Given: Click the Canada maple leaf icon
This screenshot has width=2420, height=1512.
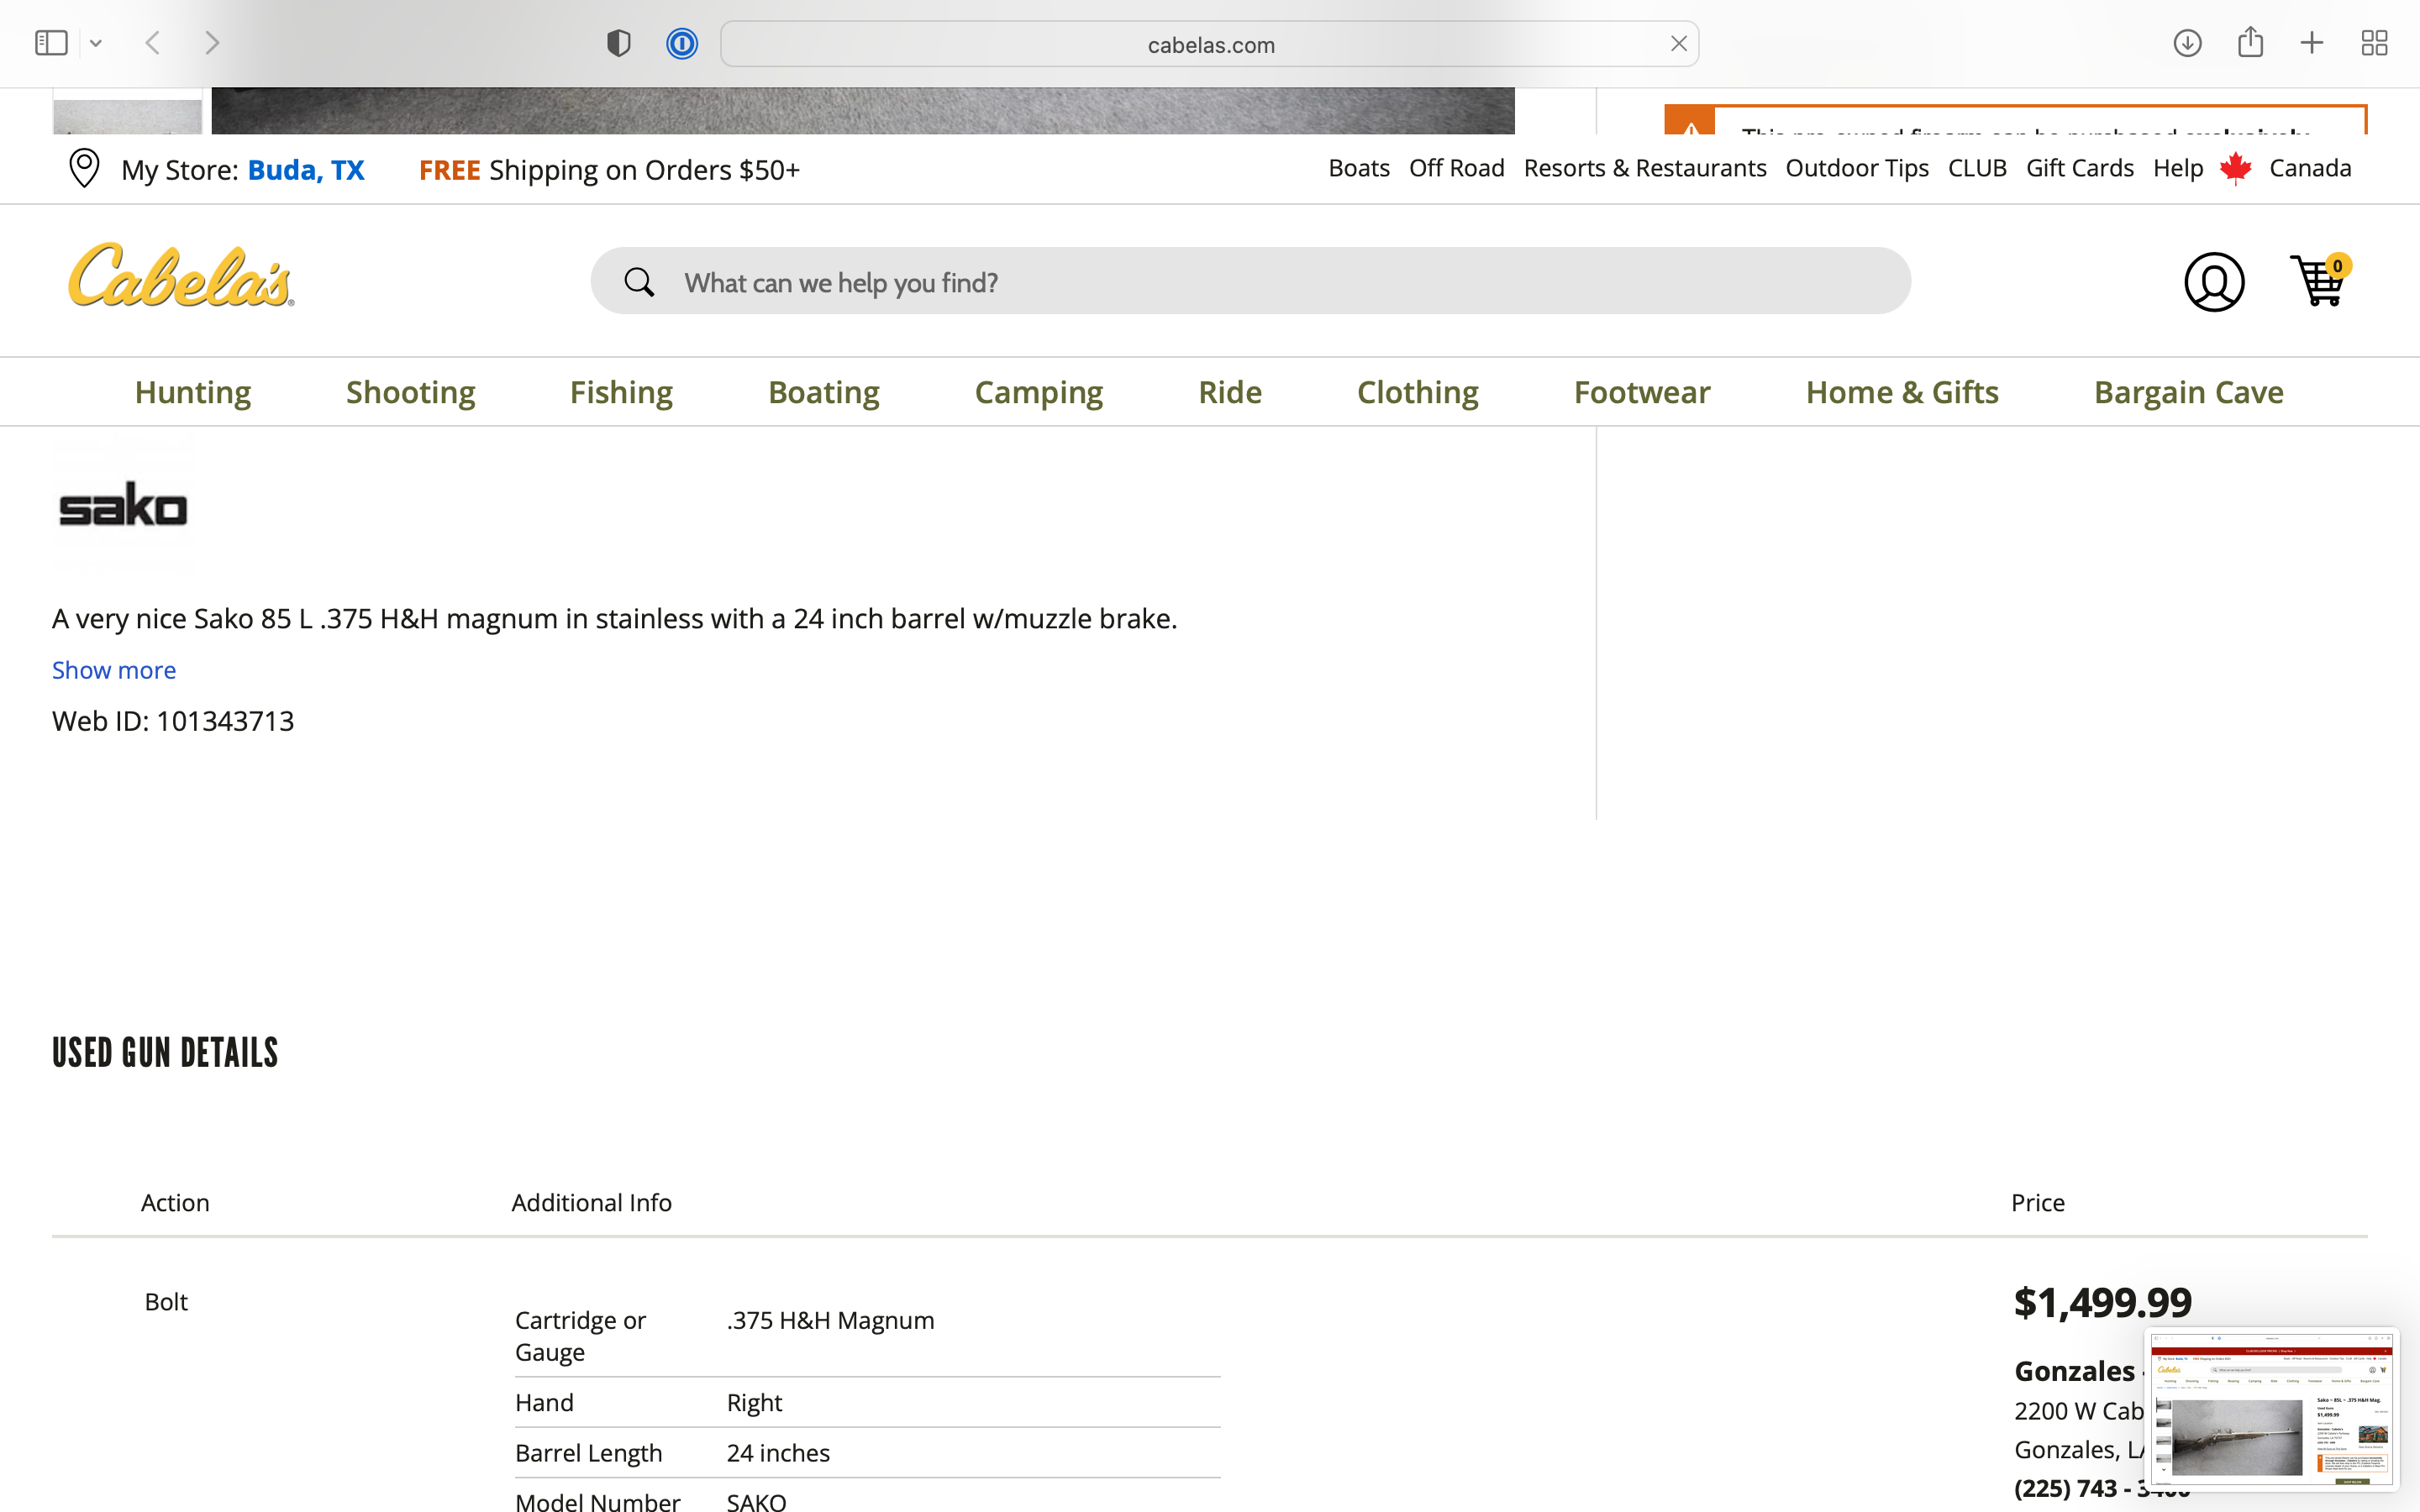Looking at the screenshot, I should pos(2236,168).
